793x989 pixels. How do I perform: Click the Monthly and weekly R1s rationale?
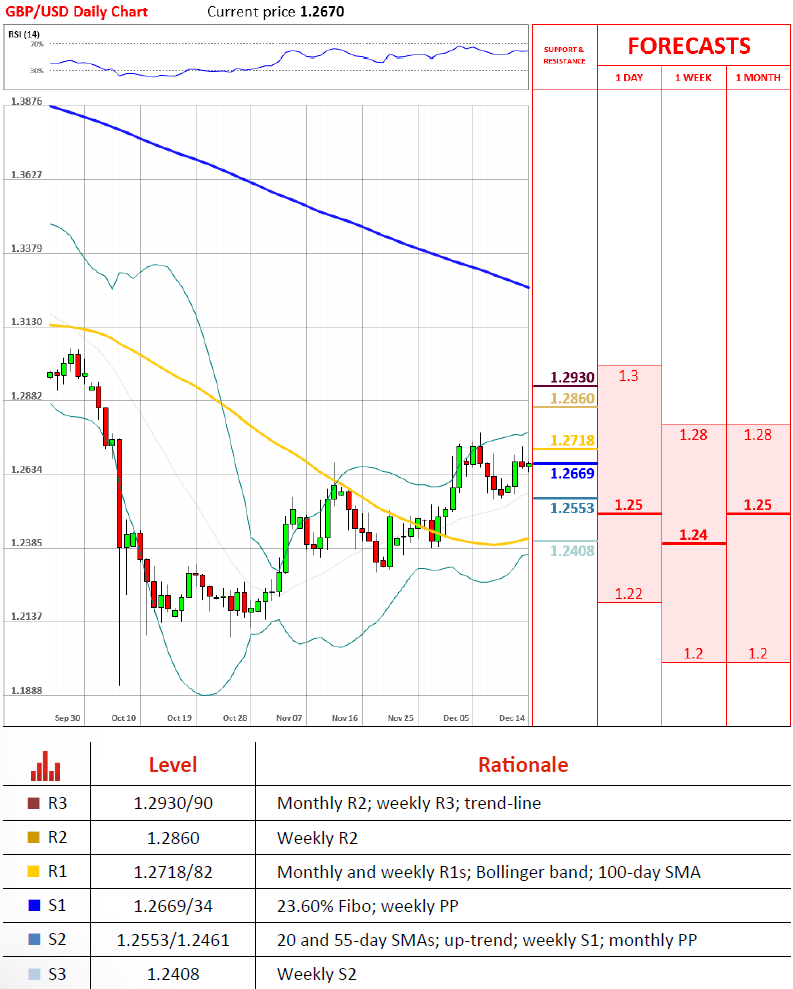pyautogui.click(x=488, y=872)
